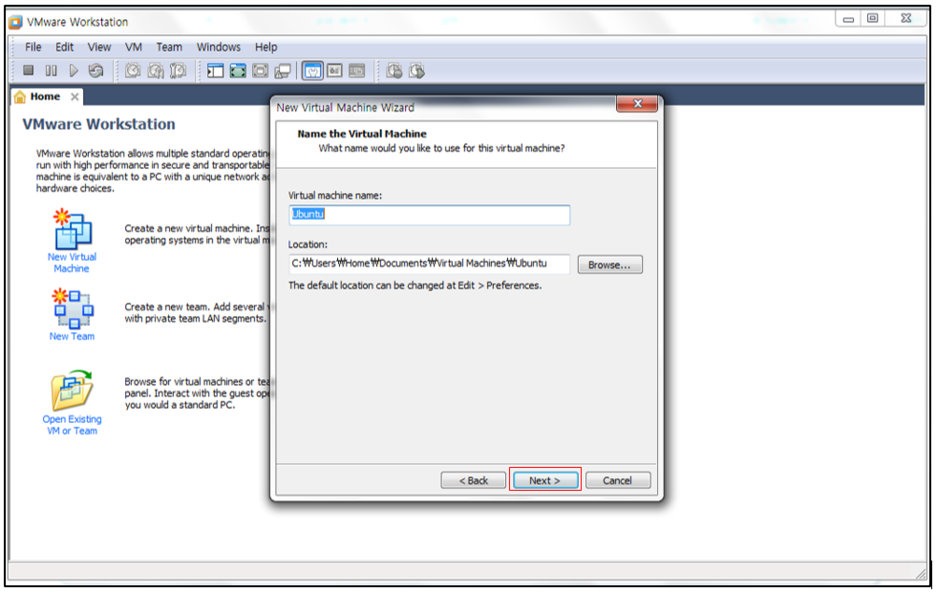This screenshot has width=936, height=592.
Task: Select the highlighted Summary view toolbar icon
Action: click(312, 71)
